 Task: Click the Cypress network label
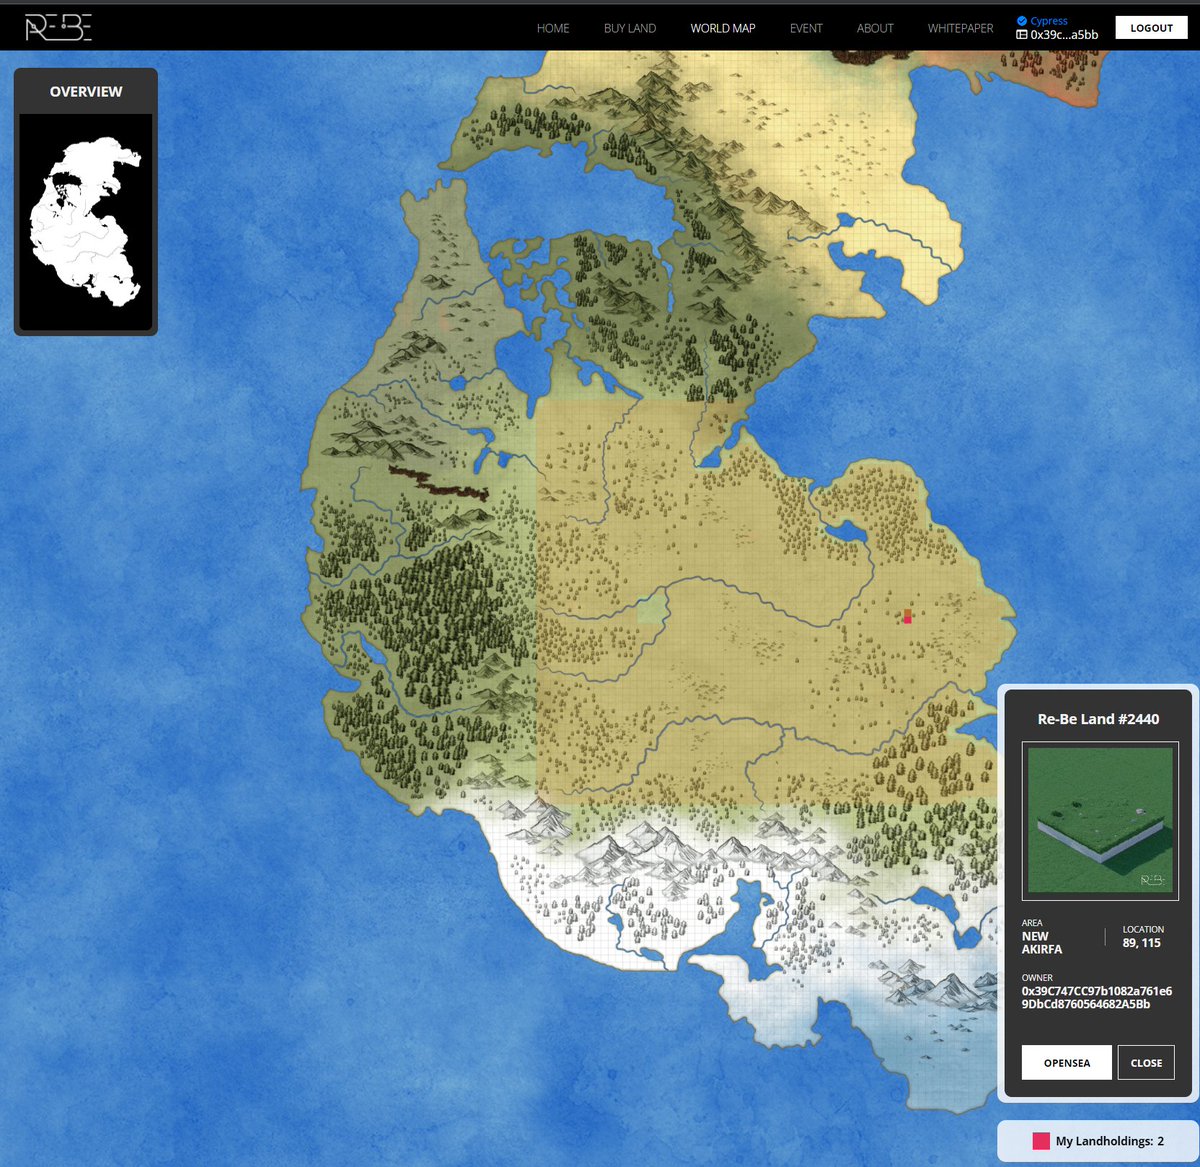click(x=1049, y=21)
